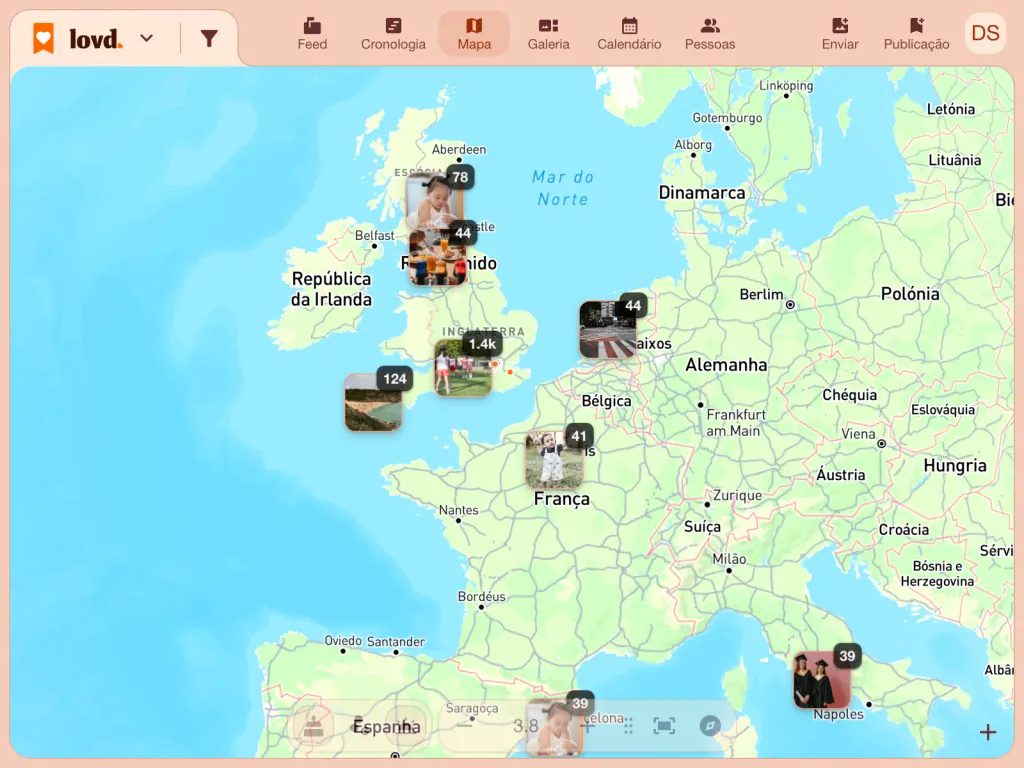Open the 124-photo coastal cluster

[x=373, y=402]
